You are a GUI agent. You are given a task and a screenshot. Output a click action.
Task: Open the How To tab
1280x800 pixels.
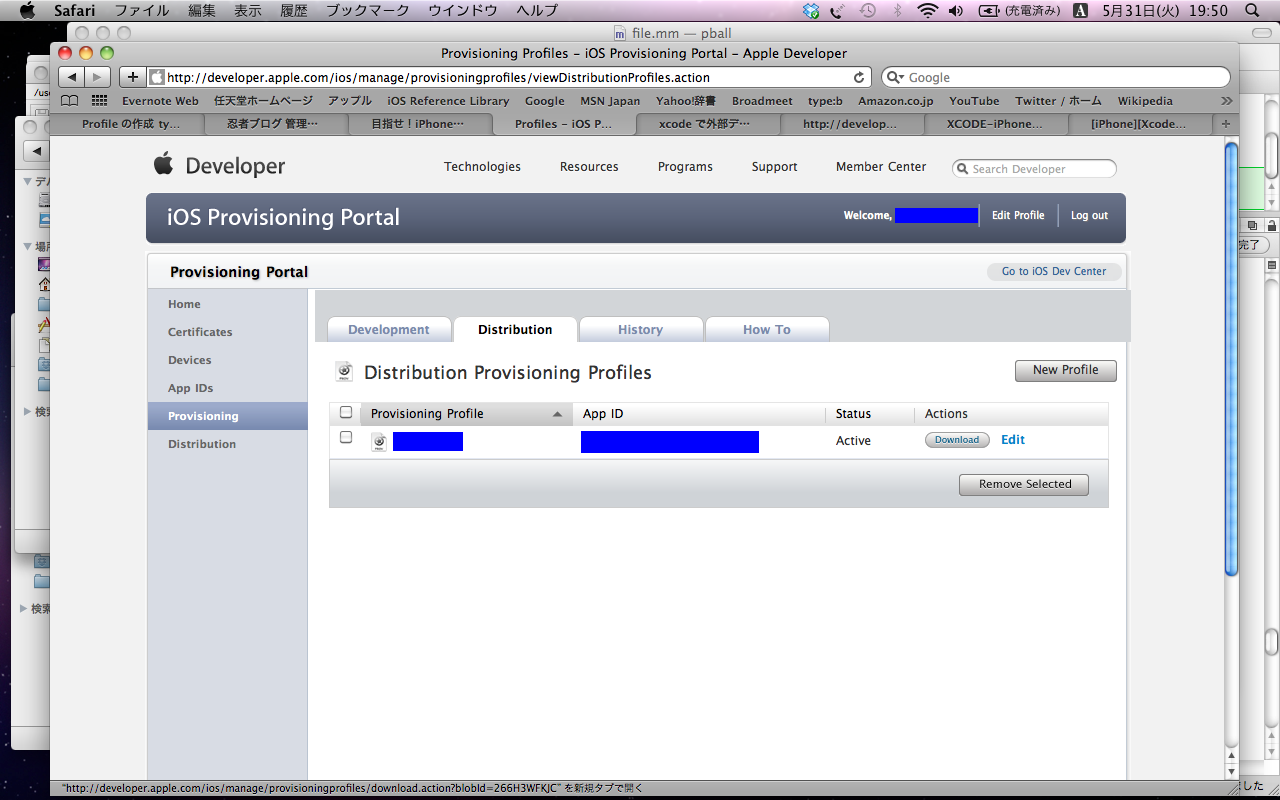point(767,330)
